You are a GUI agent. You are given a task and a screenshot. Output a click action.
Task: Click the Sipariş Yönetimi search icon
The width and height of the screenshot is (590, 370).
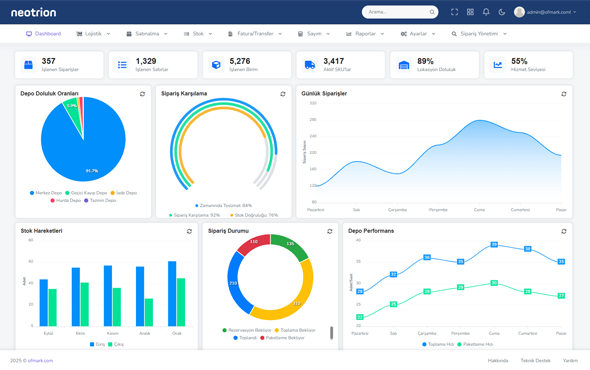454,34
